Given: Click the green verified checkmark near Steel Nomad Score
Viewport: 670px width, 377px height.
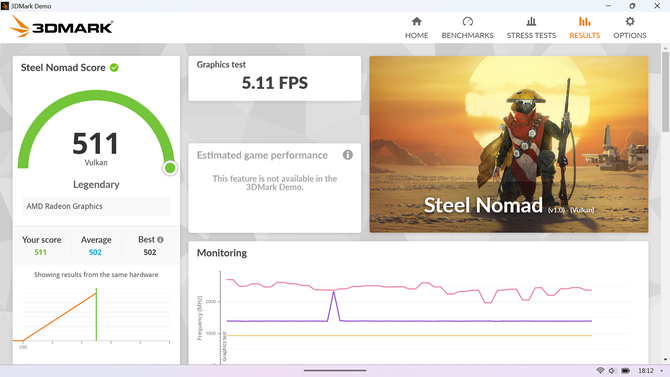Looking at the screenshot, I should pyautogui.click(x=114, y=68).
